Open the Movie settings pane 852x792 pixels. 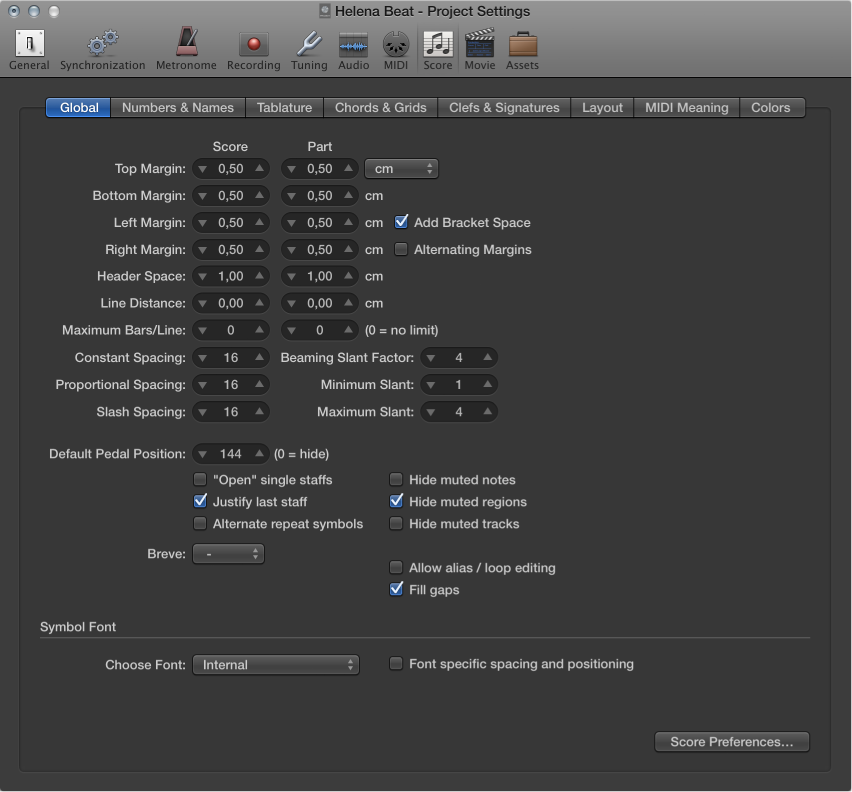479,45
